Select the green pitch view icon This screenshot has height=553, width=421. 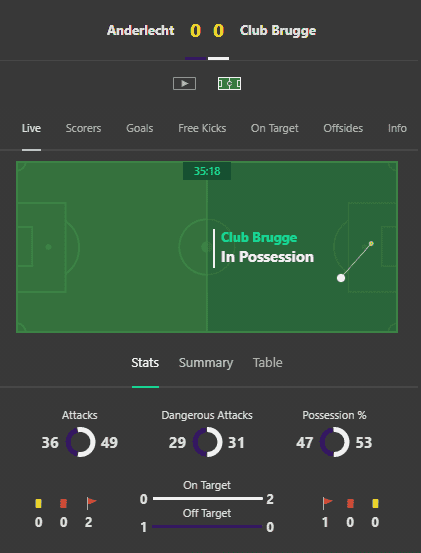click(x=230, y=84)
